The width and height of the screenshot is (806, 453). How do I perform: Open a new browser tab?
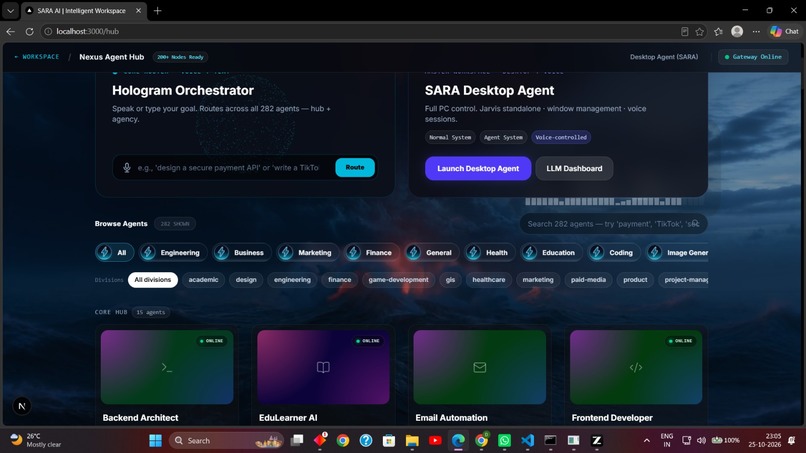(x=157, y=11)
